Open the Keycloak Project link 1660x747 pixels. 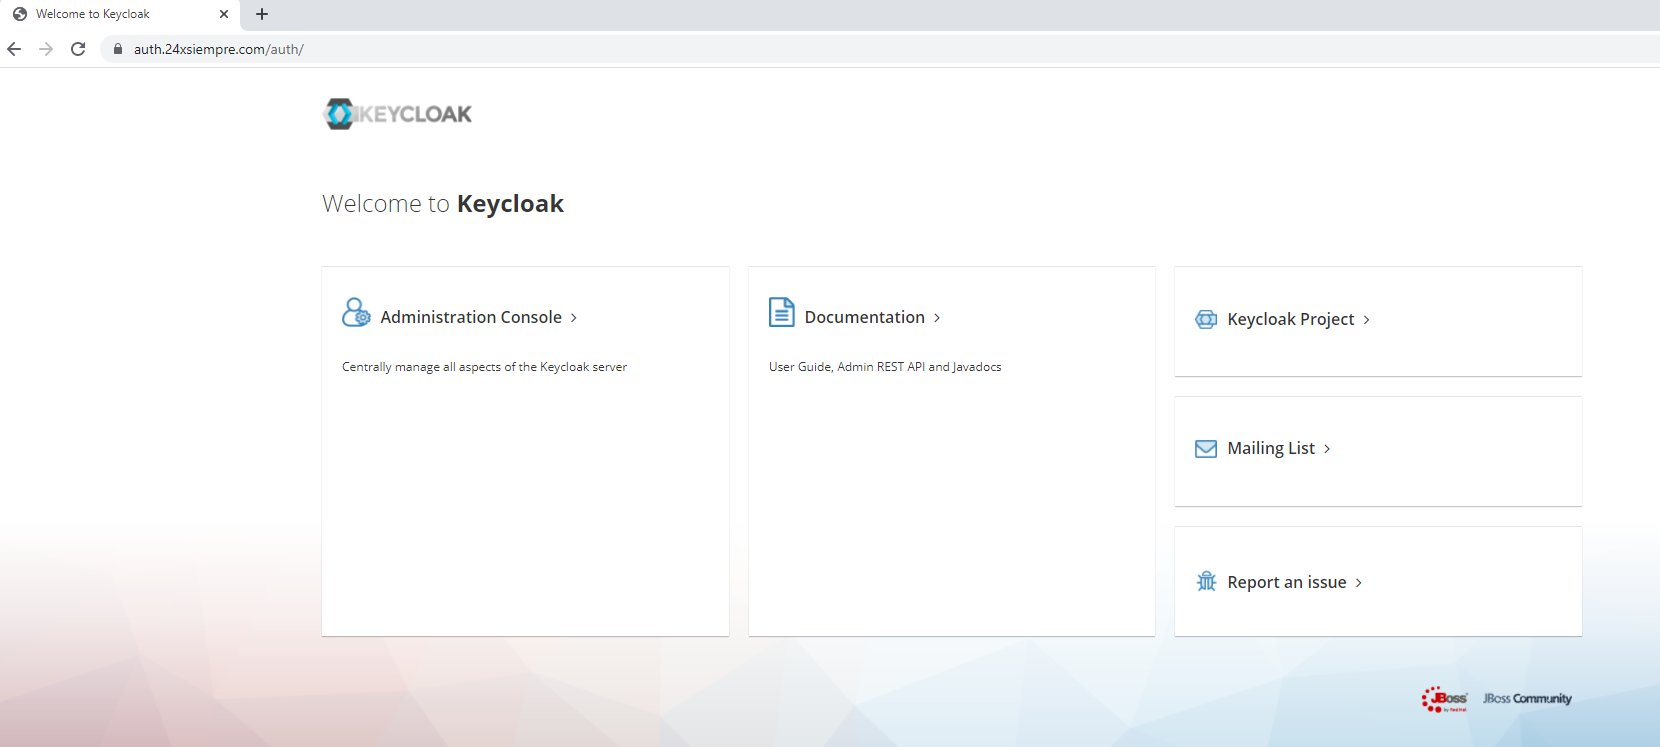1291,319
